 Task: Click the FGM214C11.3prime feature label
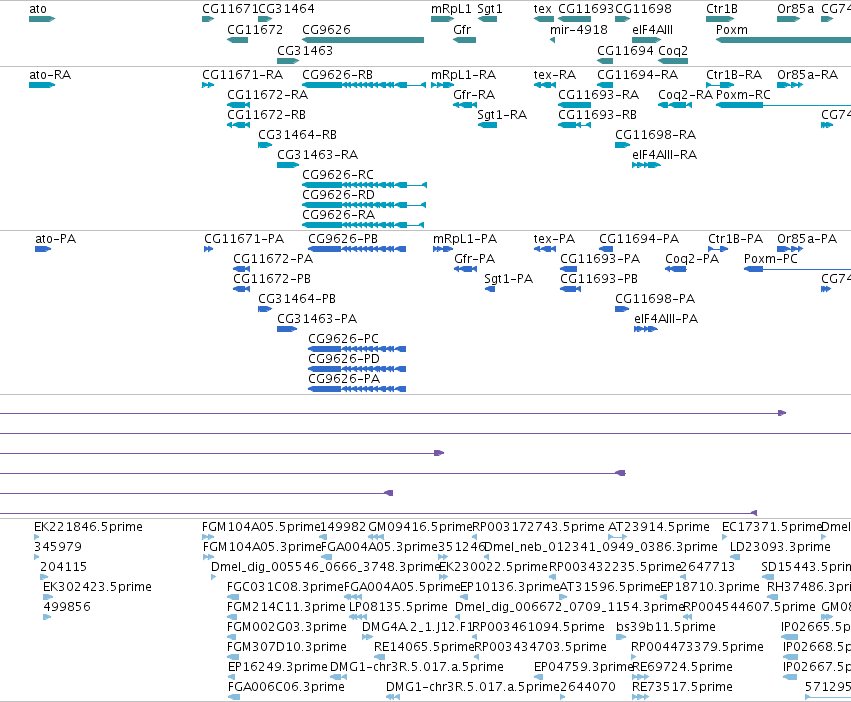click(286, 606)
